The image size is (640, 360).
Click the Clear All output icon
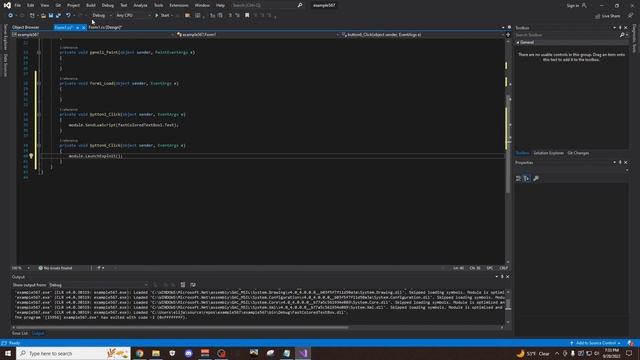click(183, 285)
